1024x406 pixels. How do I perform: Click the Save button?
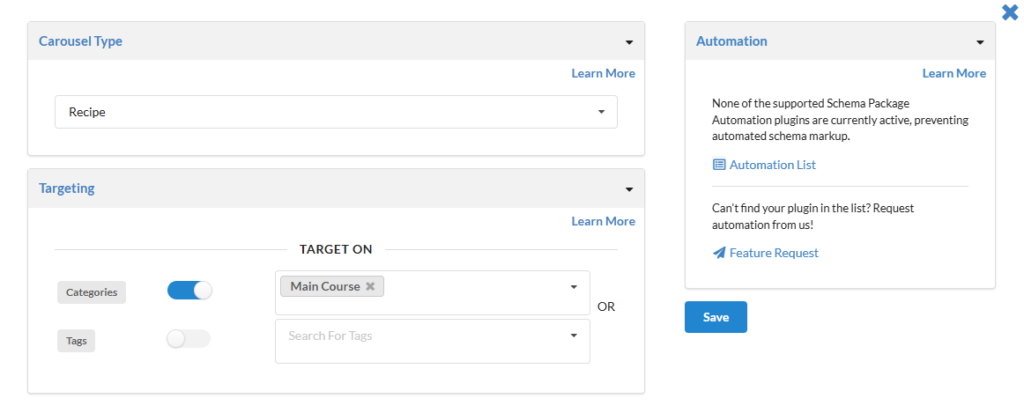pos(715,317)
